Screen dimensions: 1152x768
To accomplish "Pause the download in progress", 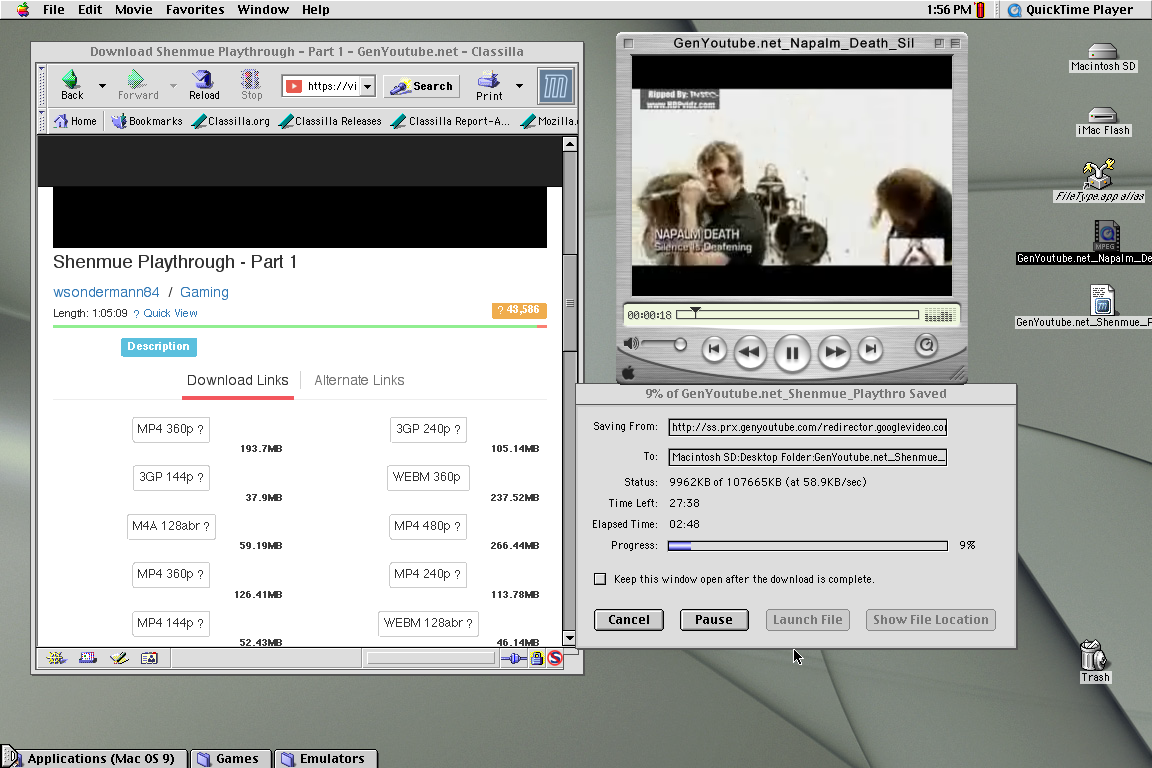I will pos(714,620).
